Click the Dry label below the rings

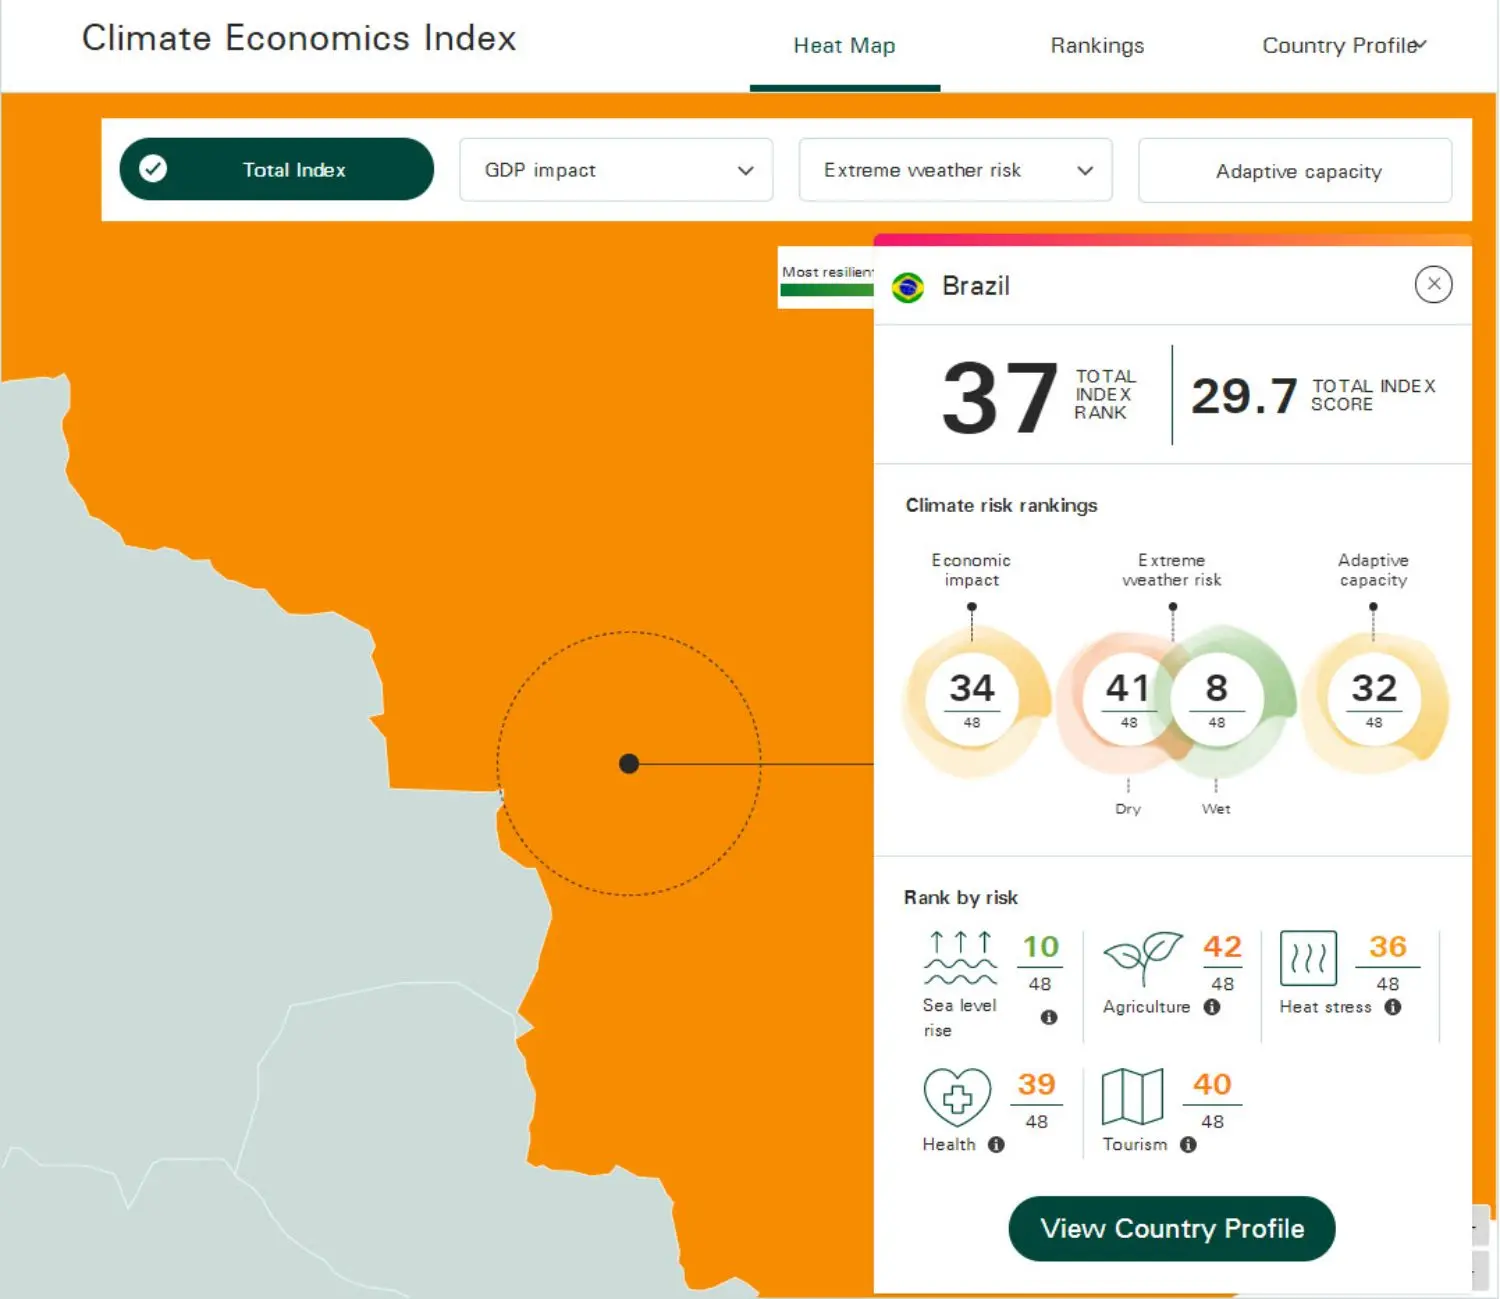(1128, 809)
